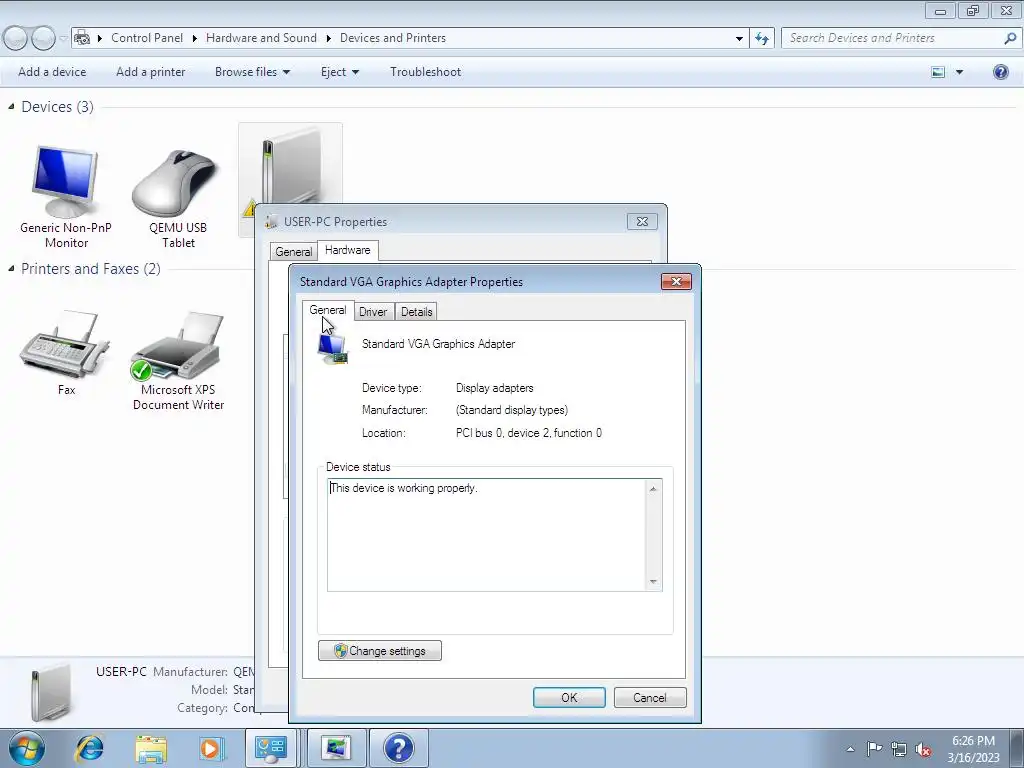This screenshot has height=768, width=1024.
Task: Select the QEMU USB Tablet device
Action: pyautogui.click(x=178, y=196)
